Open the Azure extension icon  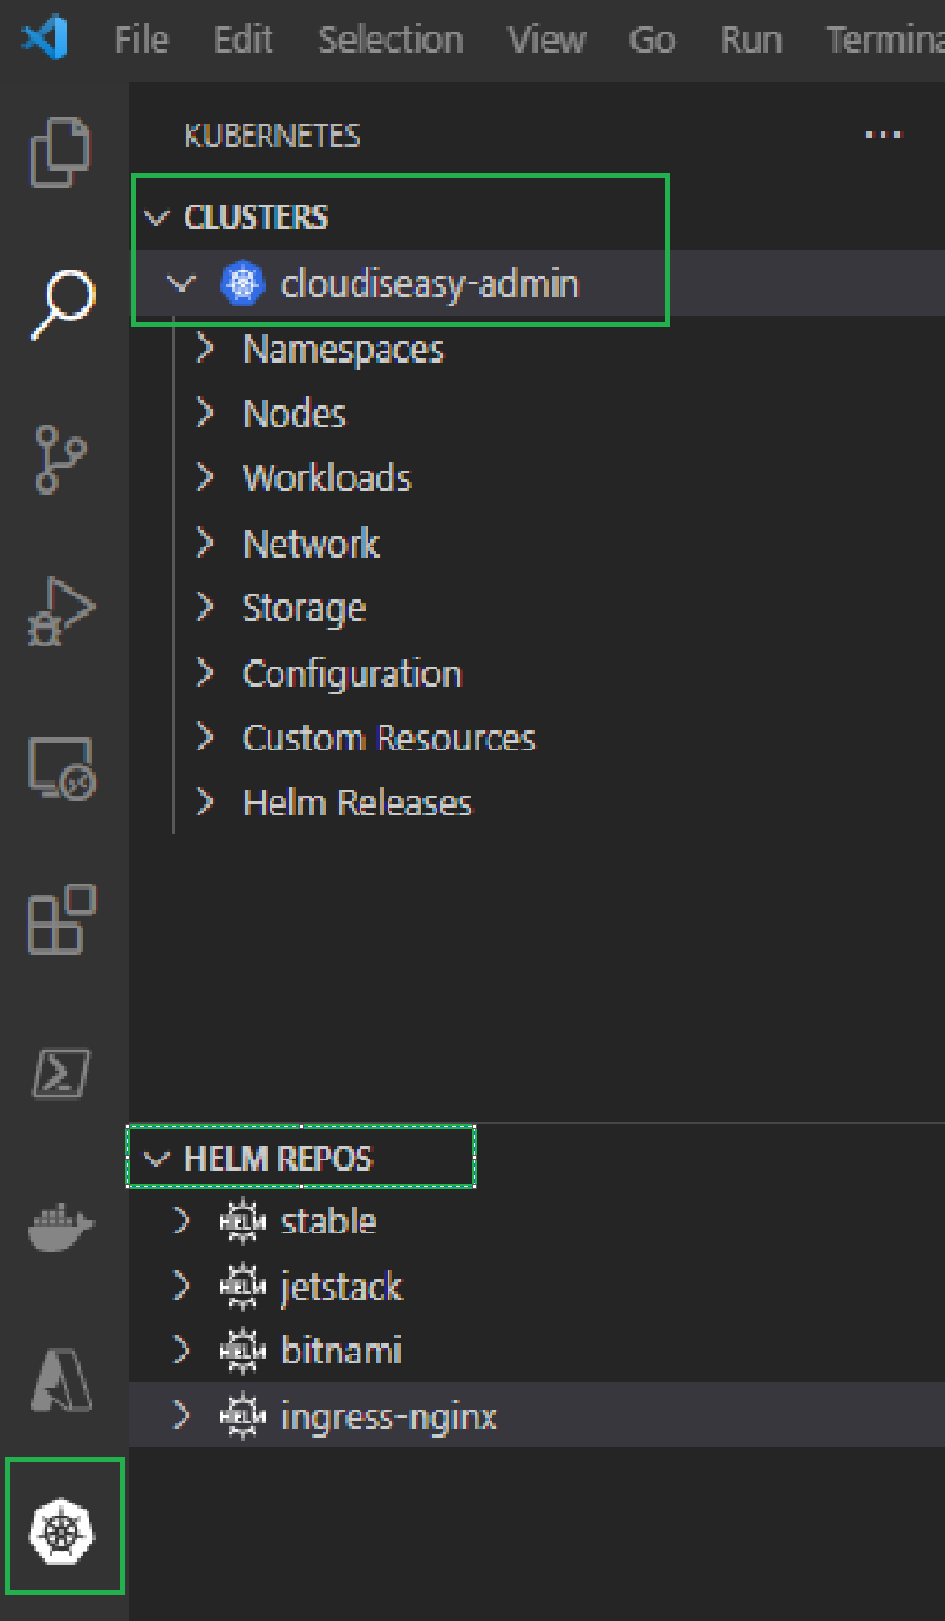(63, 1378)
